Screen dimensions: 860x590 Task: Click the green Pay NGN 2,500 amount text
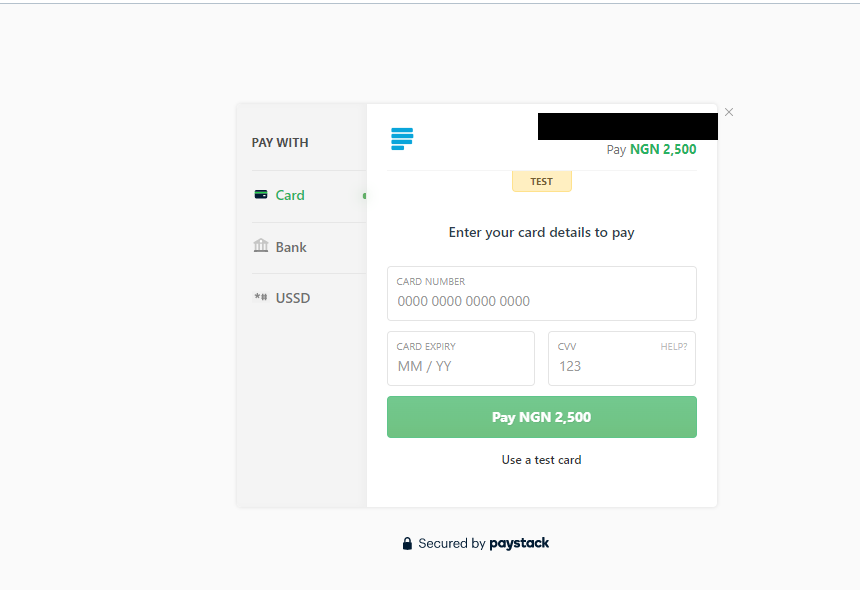pyautogui.click(x=662, y=148)
